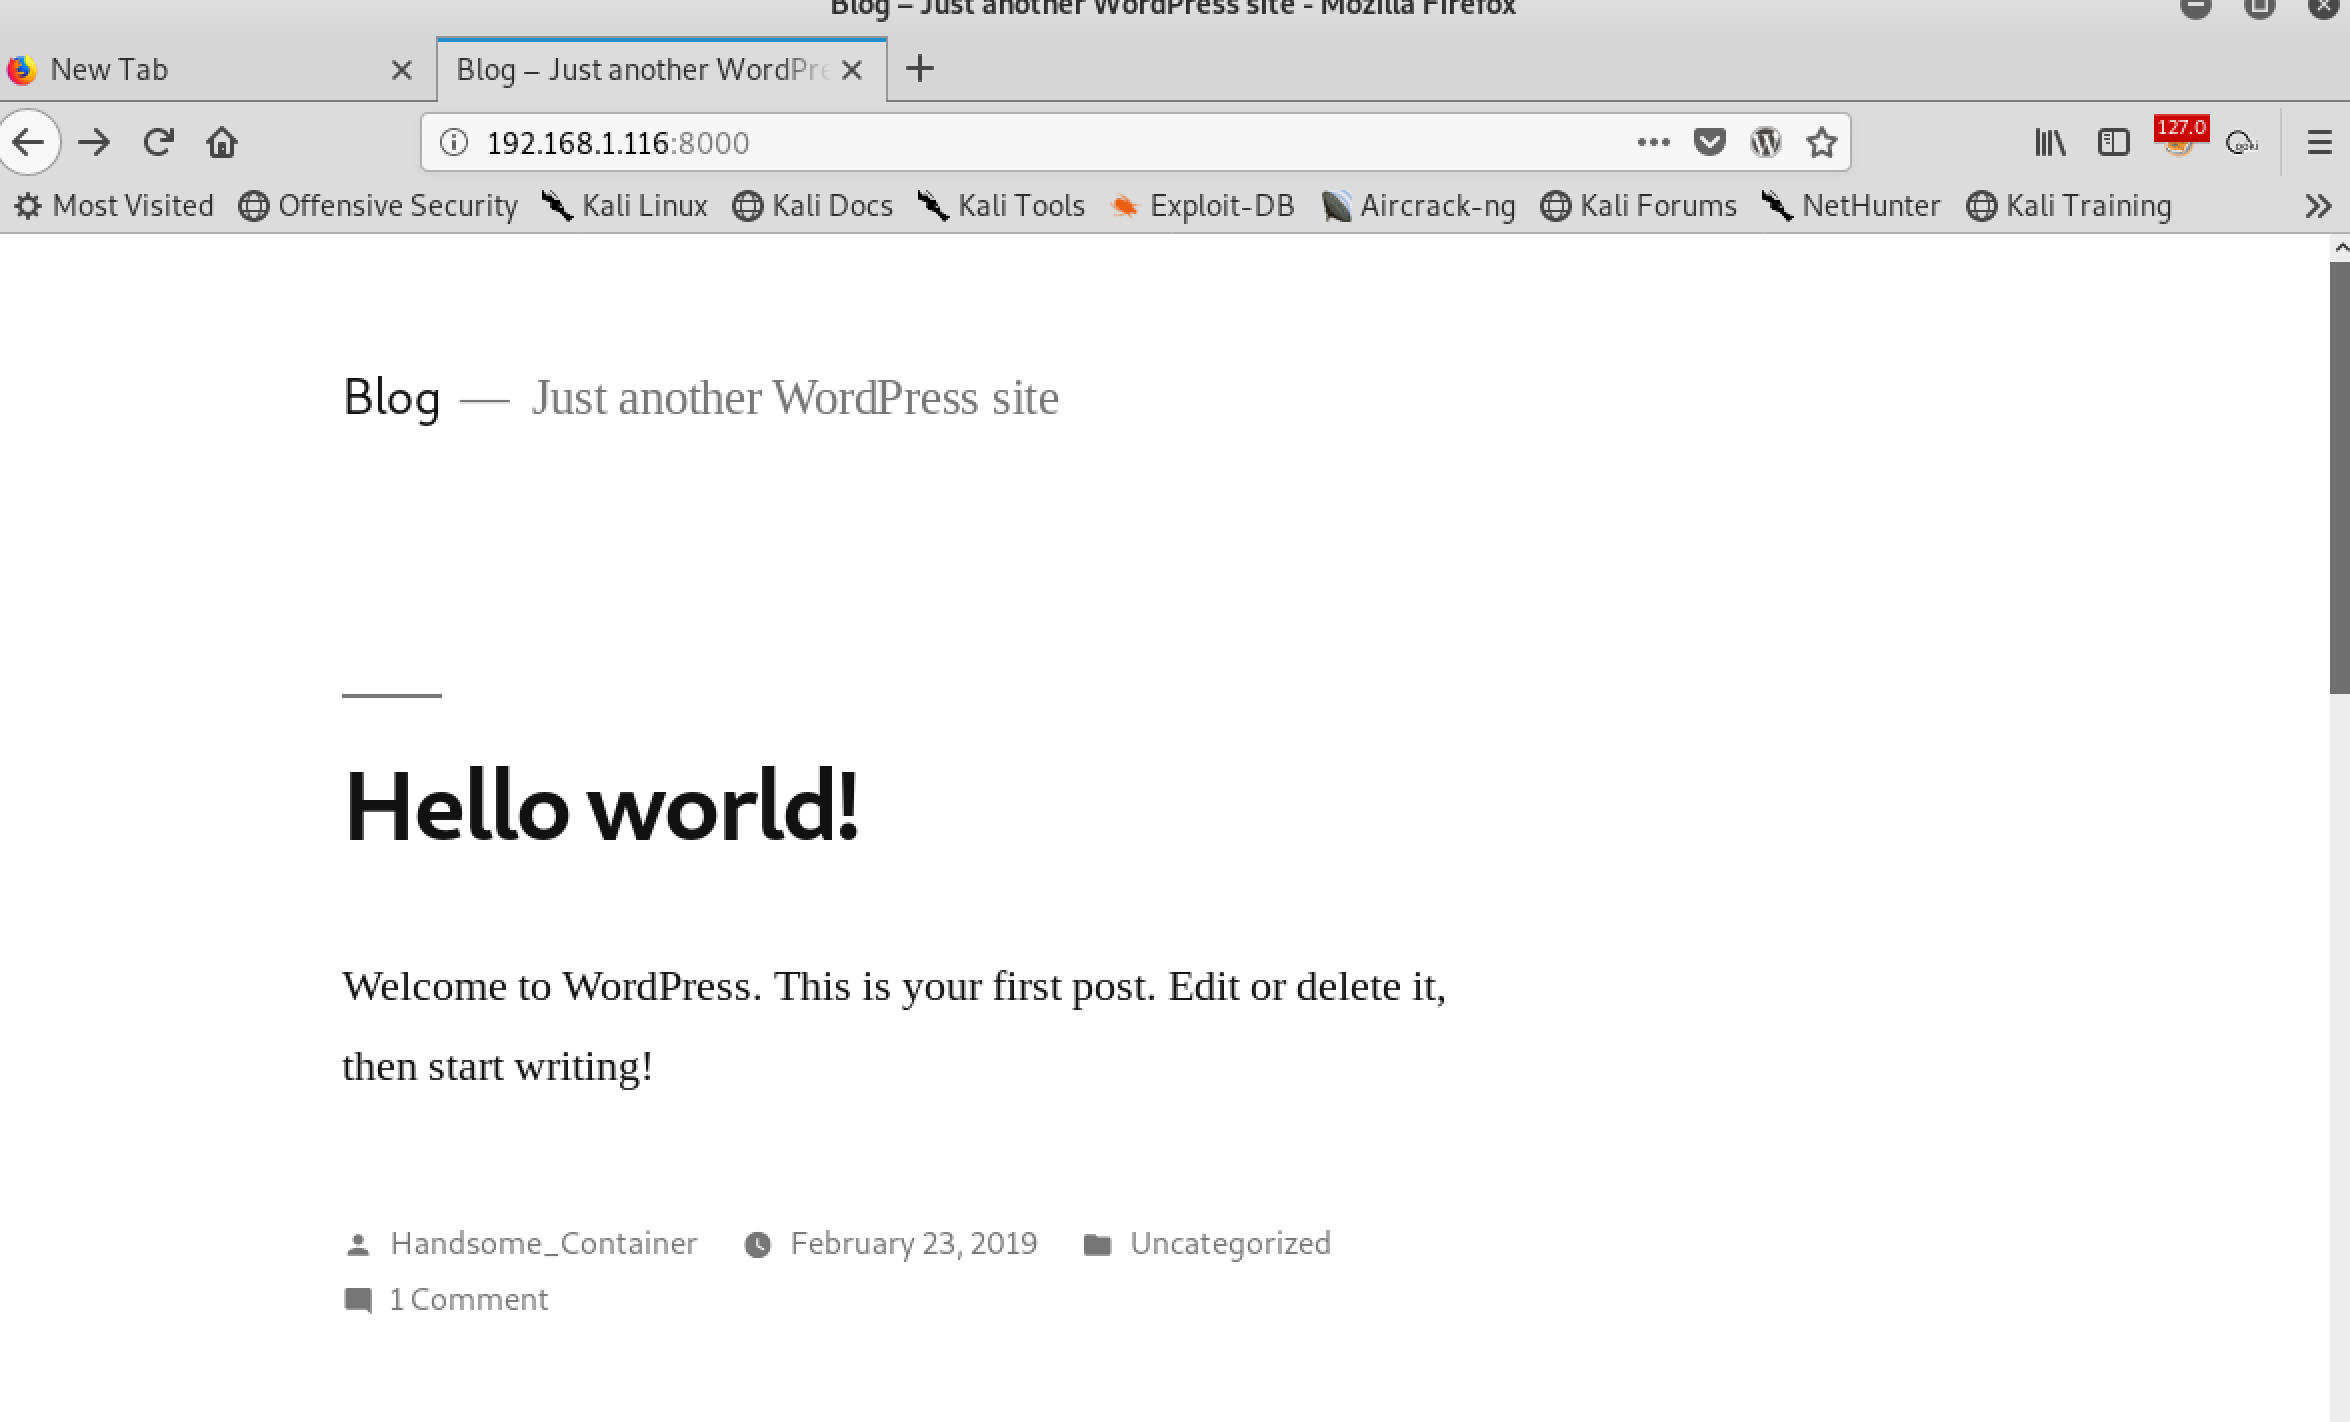Close the New Tab tab
This screenshot has height=1422, width=2350.
(x=402, y=70)
